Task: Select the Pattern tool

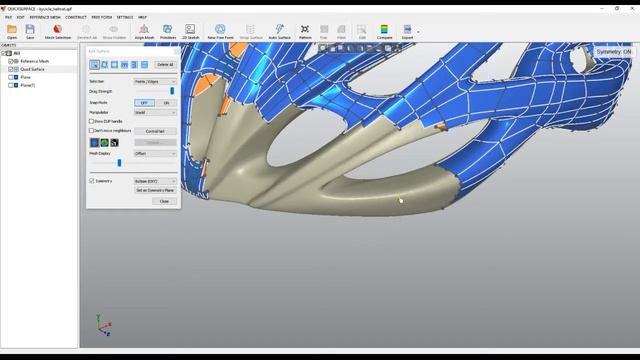Action: [305, 31]
